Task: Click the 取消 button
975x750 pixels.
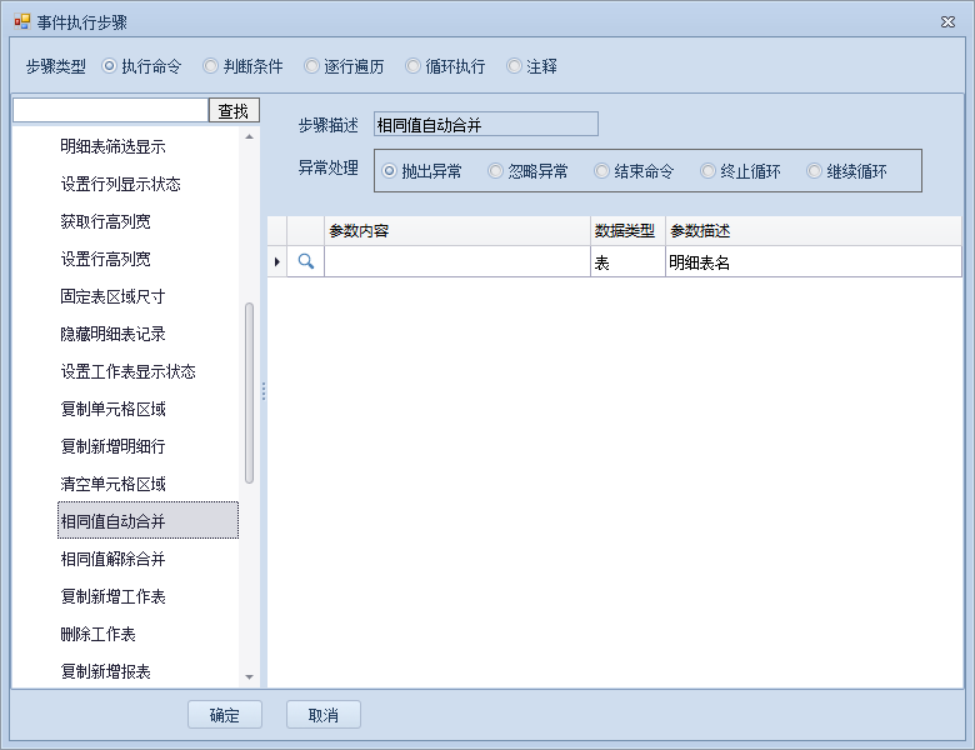Action: 323,715
